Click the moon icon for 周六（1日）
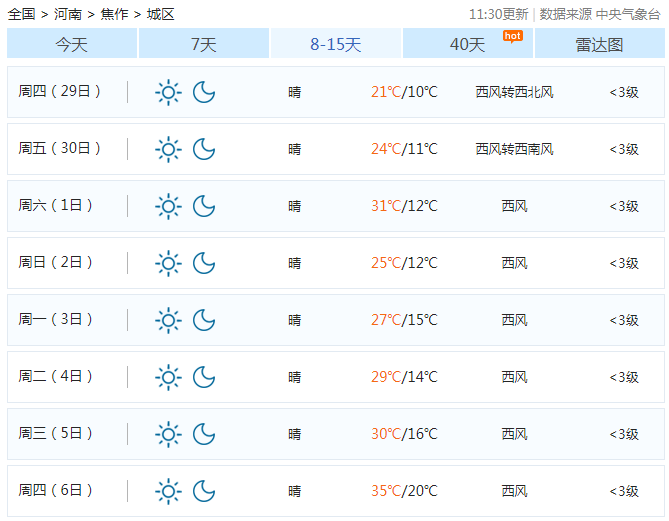Screen dimensions: 669x521 click(204, 207)
